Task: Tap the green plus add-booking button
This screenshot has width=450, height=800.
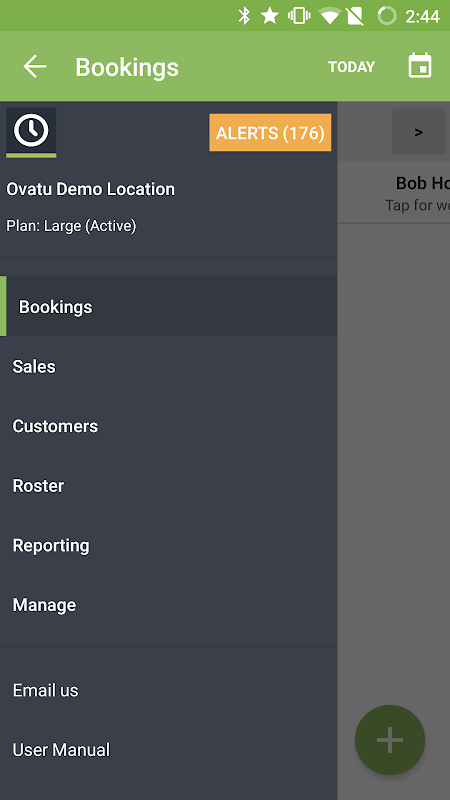Action: tap(390, 740)
